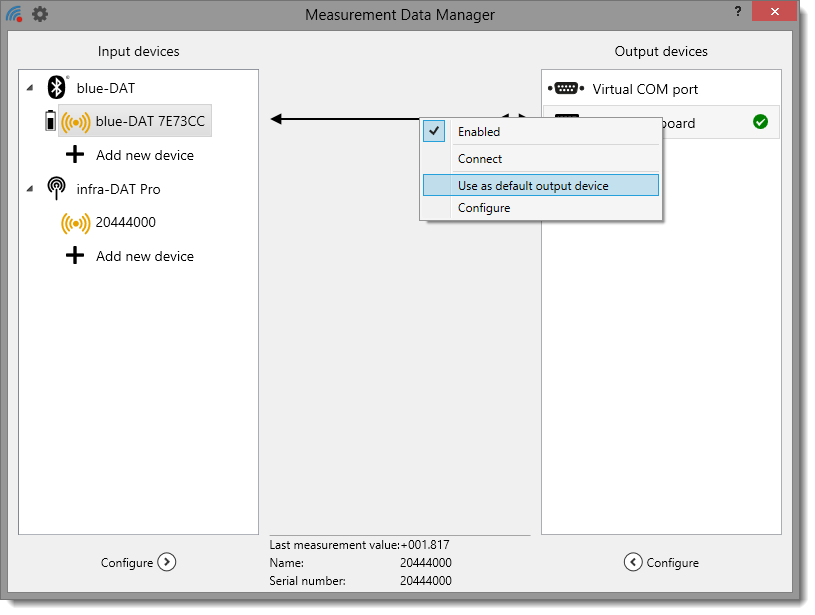Screen dimensions: 815x615
Task: Click the antenna icon beside infra-DAT Pro
Action: [x=57, y=189]
